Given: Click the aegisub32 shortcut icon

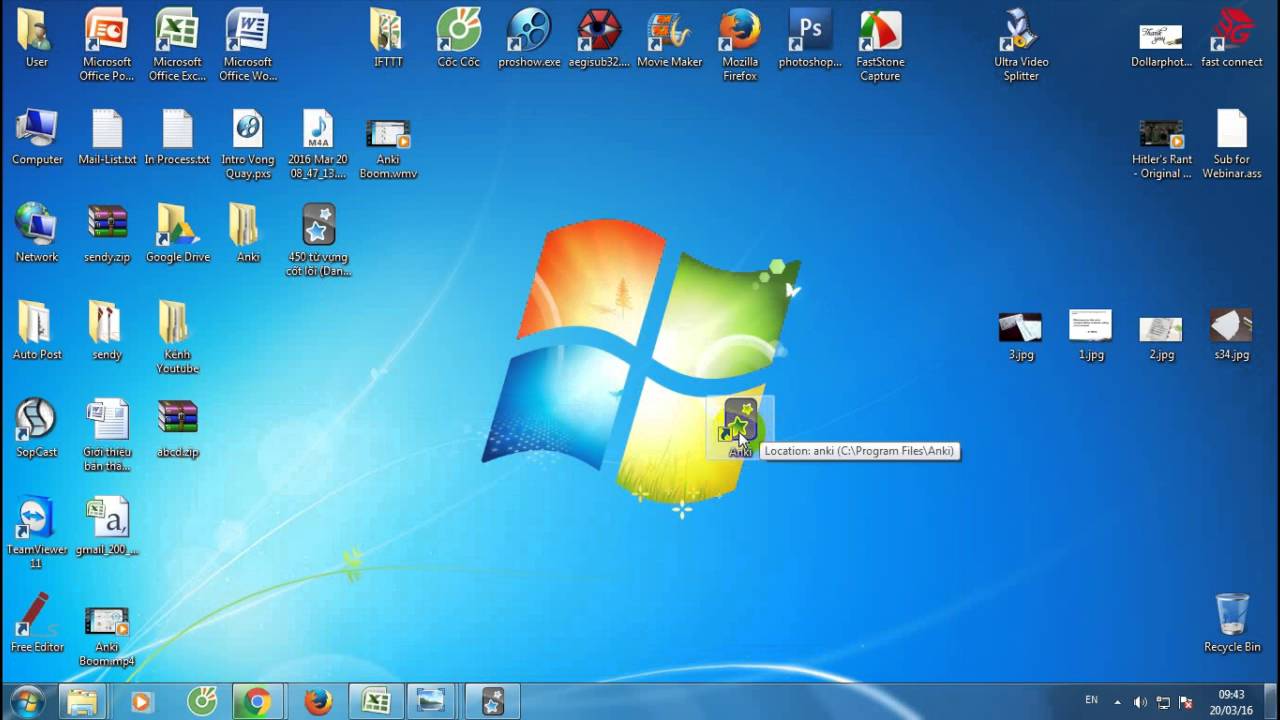Looking at the screenshot, I should coord(599,38).
